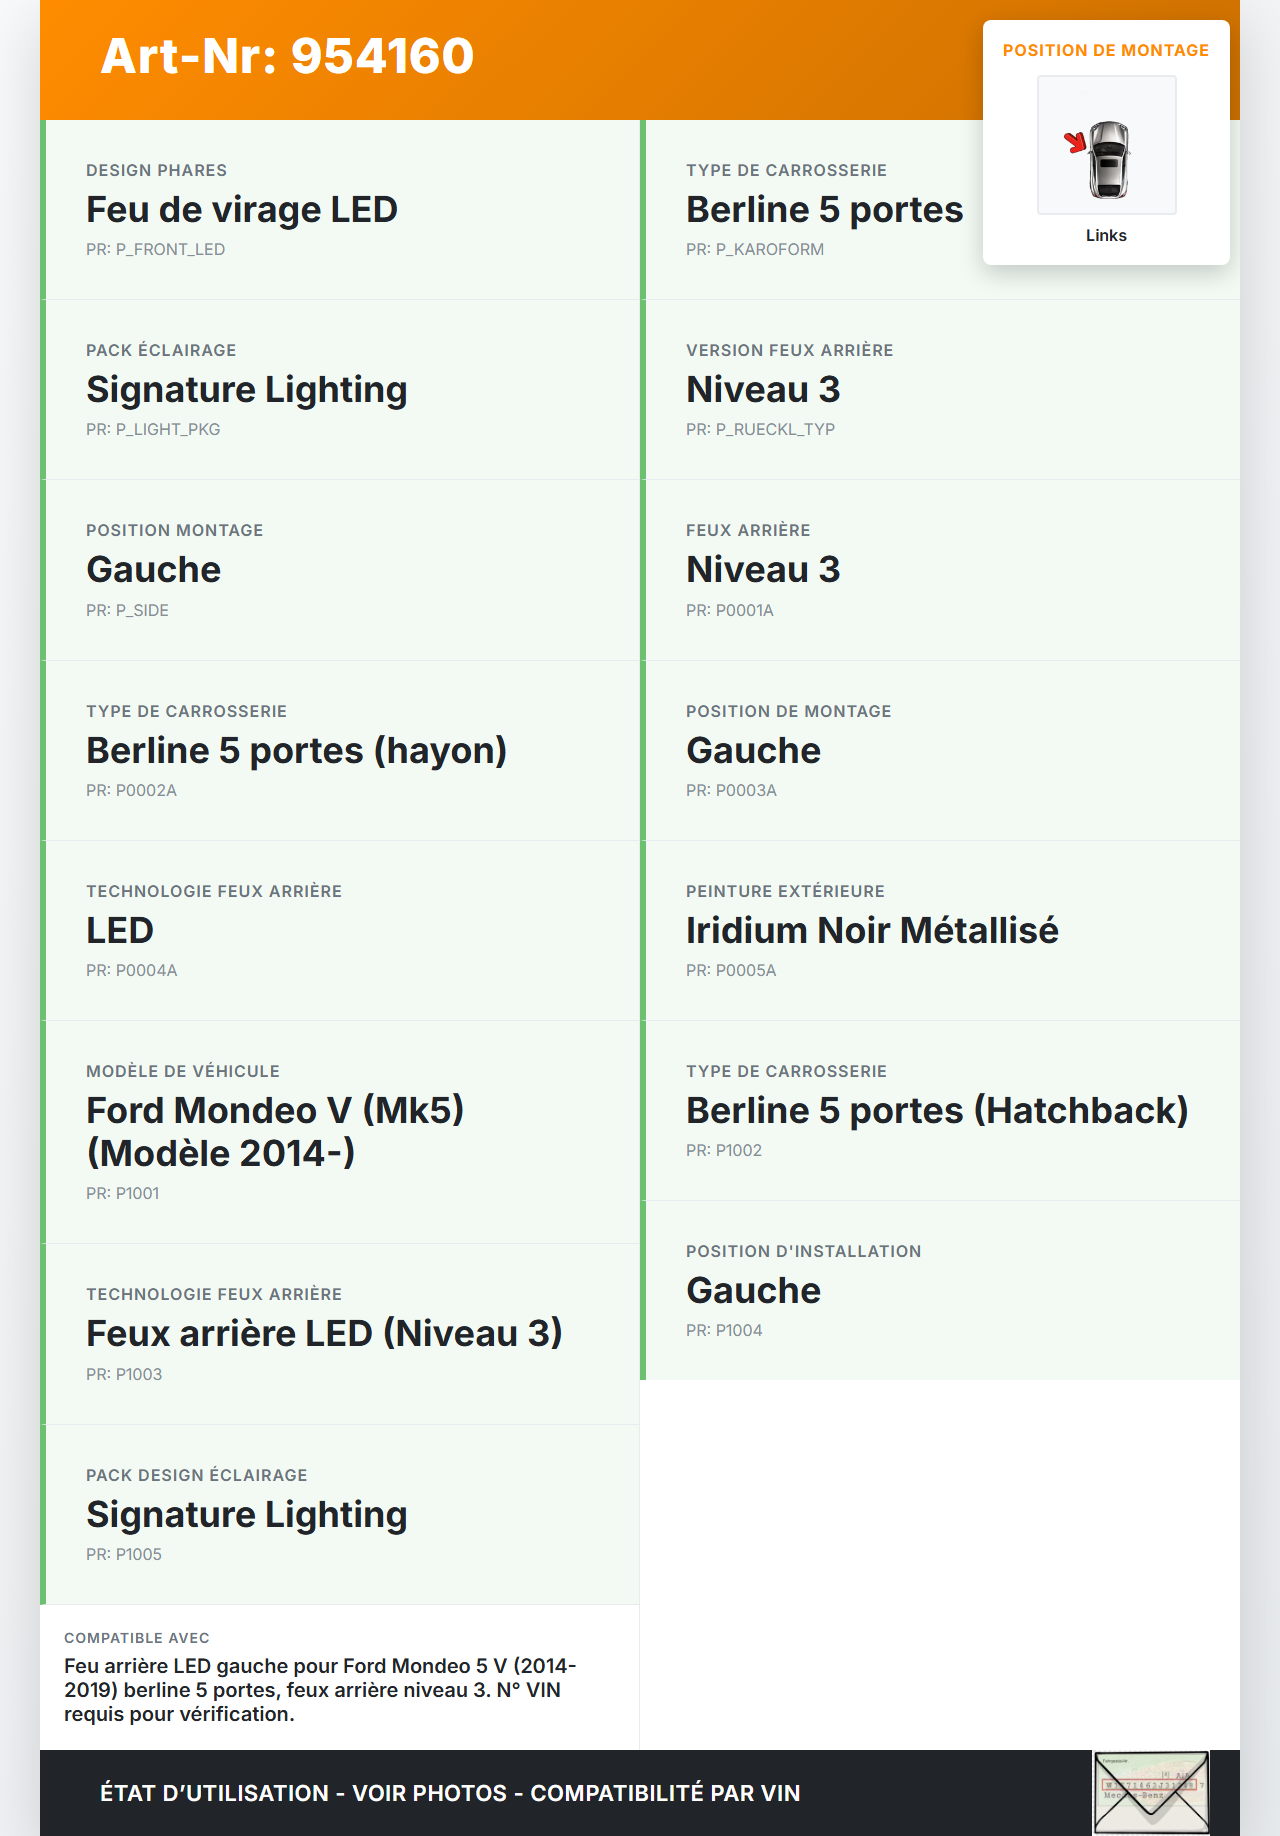This screenshot has height=1836, width=1280.
Task: Select Gauche under Position de Montage
Action: (753, 751)
